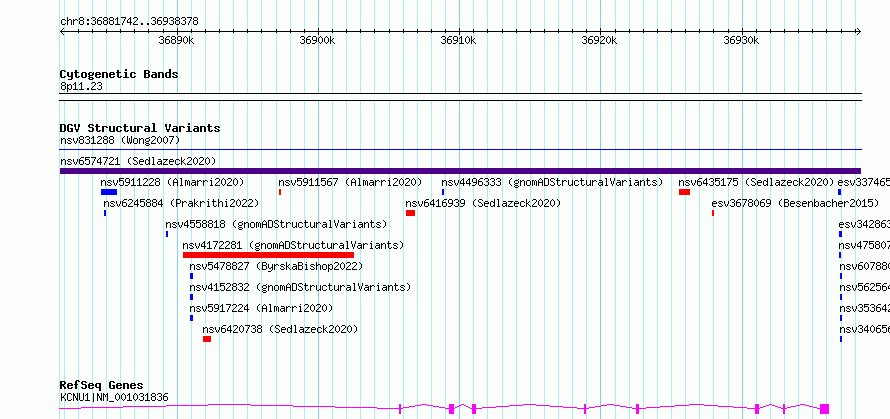Open nsv5917224 (Almarri2020) label

[261, 308]
